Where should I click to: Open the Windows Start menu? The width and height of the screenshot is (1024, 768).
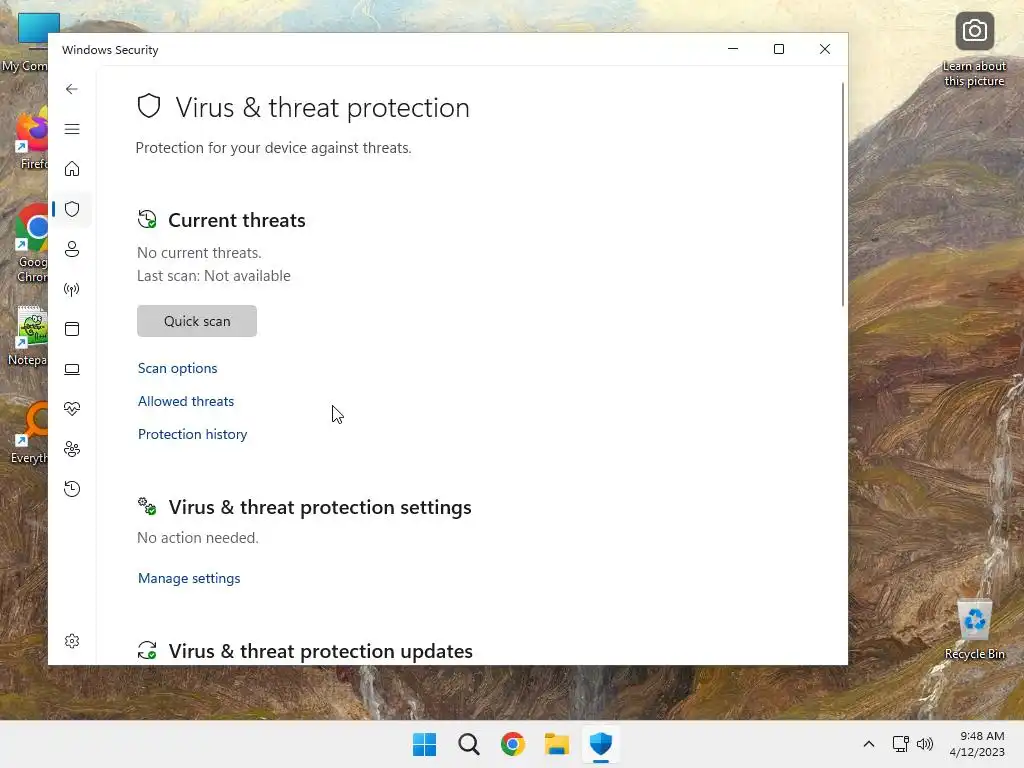click(424, 744)
